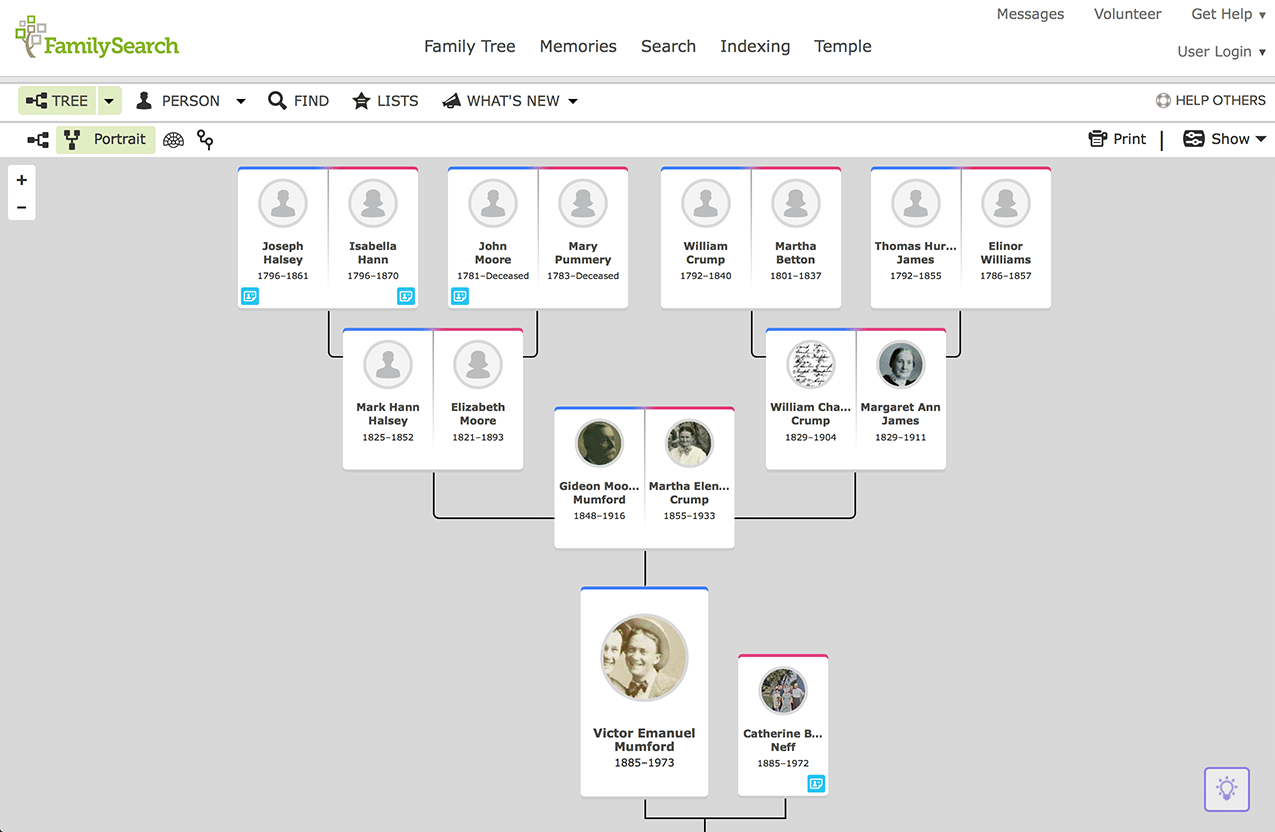Open the Temple section
The image size is (1275, 832).
pyautogui.click(x=842, y=46)
